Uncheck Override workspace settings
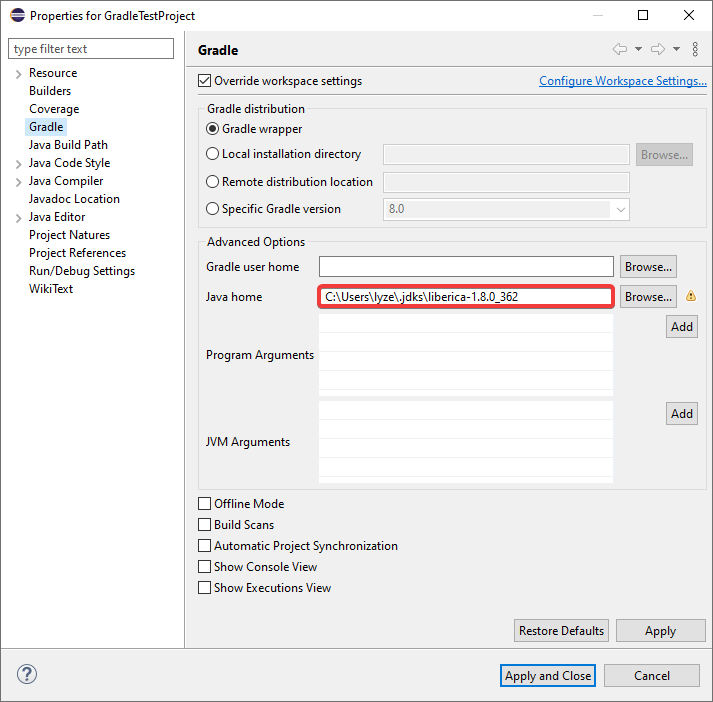The height and width of the screenshot is (702, 713). point(205,81)
